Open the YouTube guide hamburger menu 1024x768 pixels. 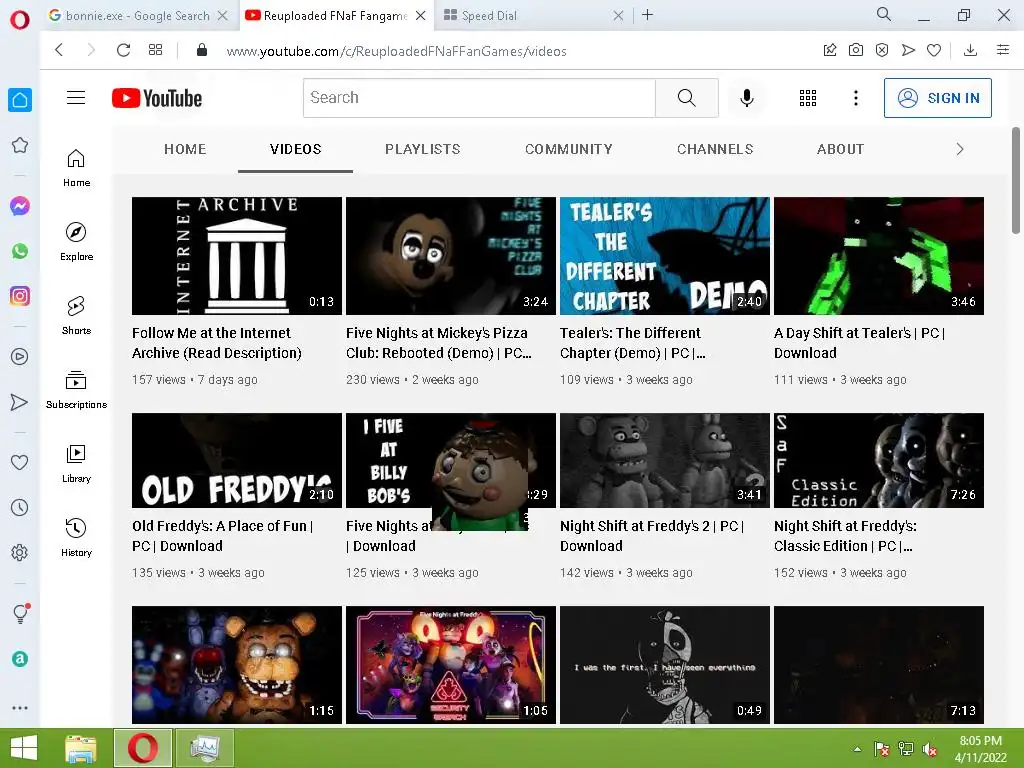point(76,98)
